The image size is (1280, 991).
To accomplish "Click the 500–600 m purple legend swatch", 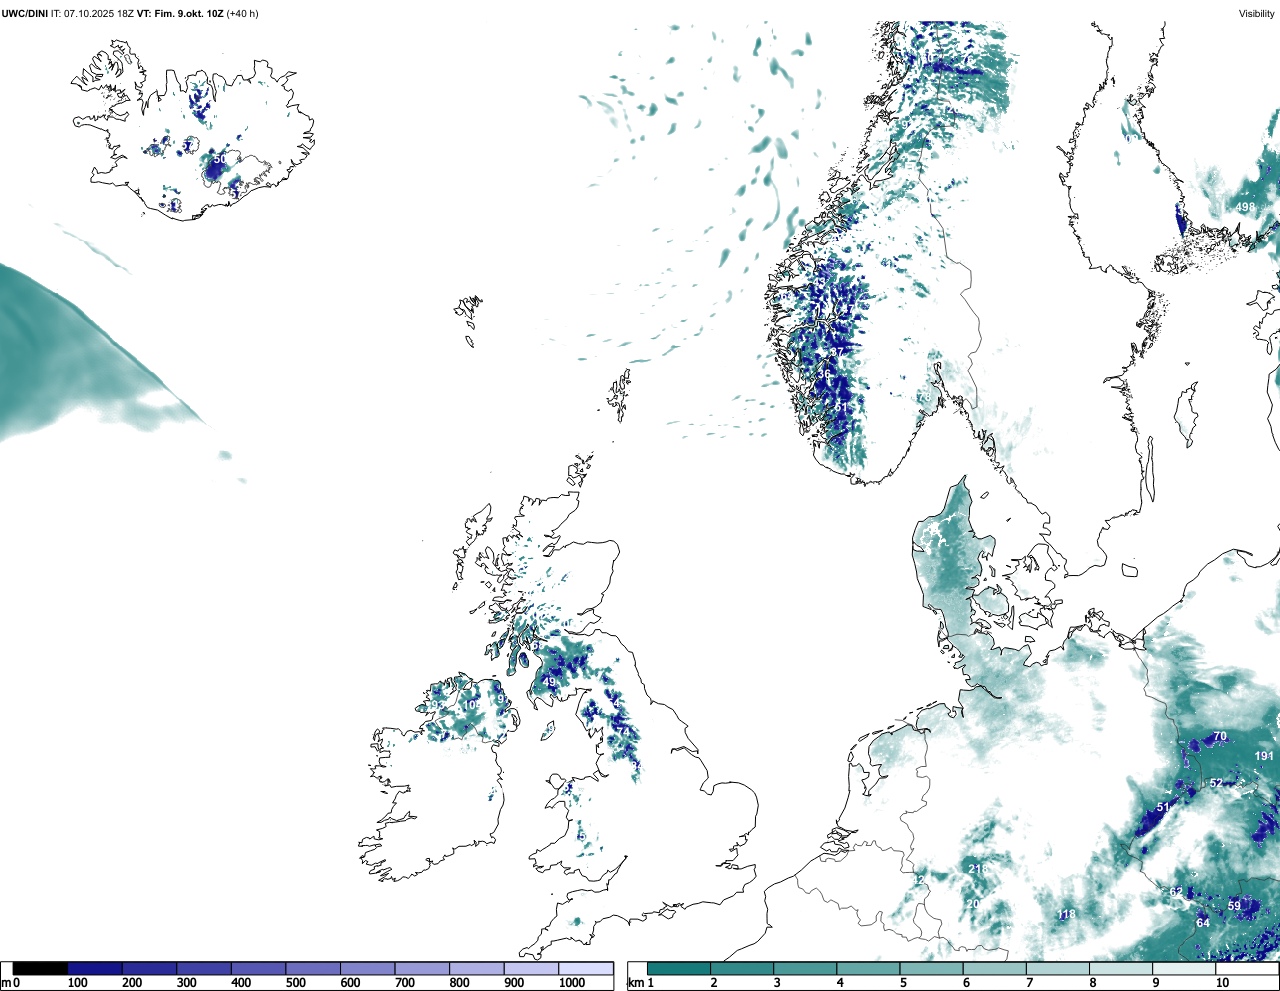I will 314,969.
